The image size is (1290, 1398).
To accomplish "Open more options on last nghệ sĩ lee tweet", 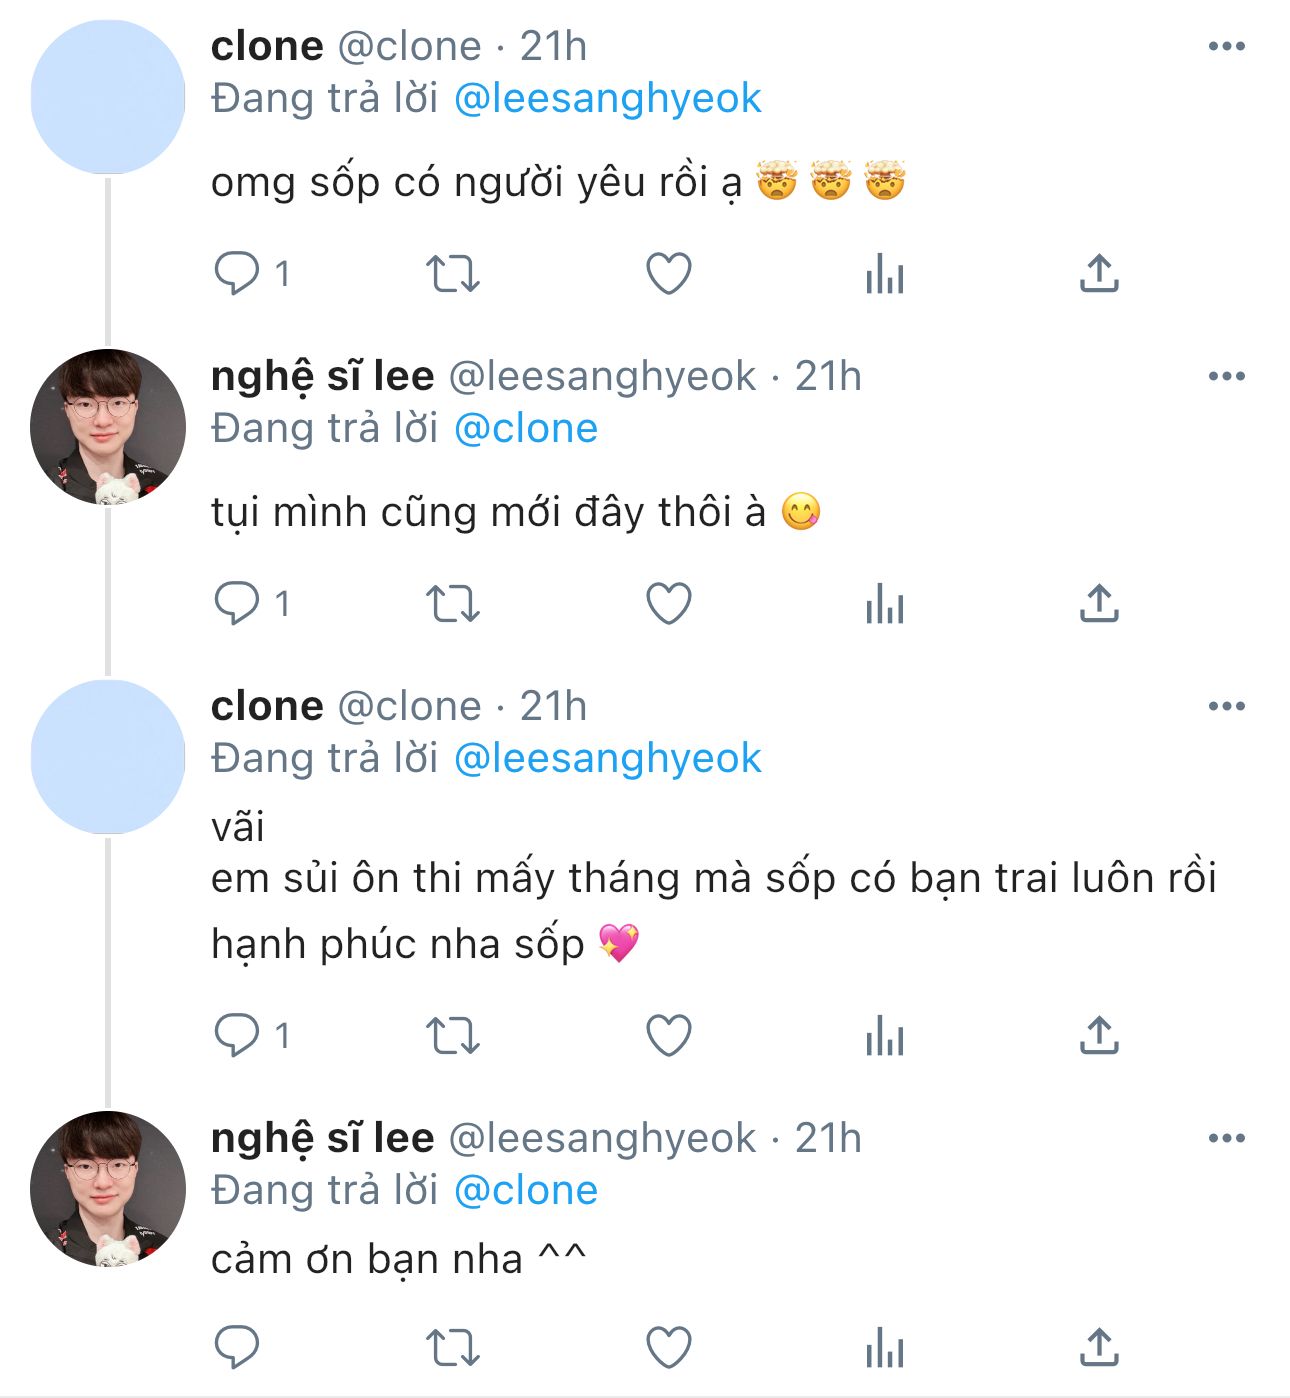I will tap(1226, 1138).
